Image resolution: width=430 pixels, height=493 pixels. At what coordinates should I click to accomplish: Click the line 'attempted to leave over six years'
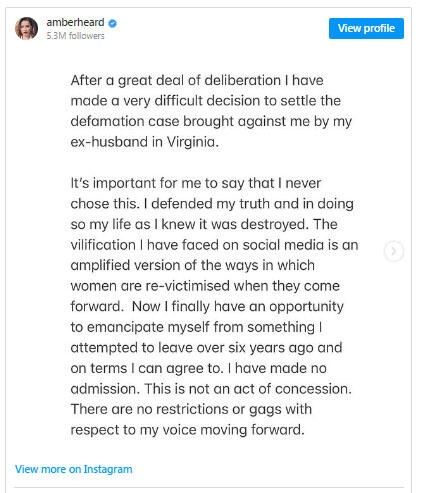click(206, 348)
